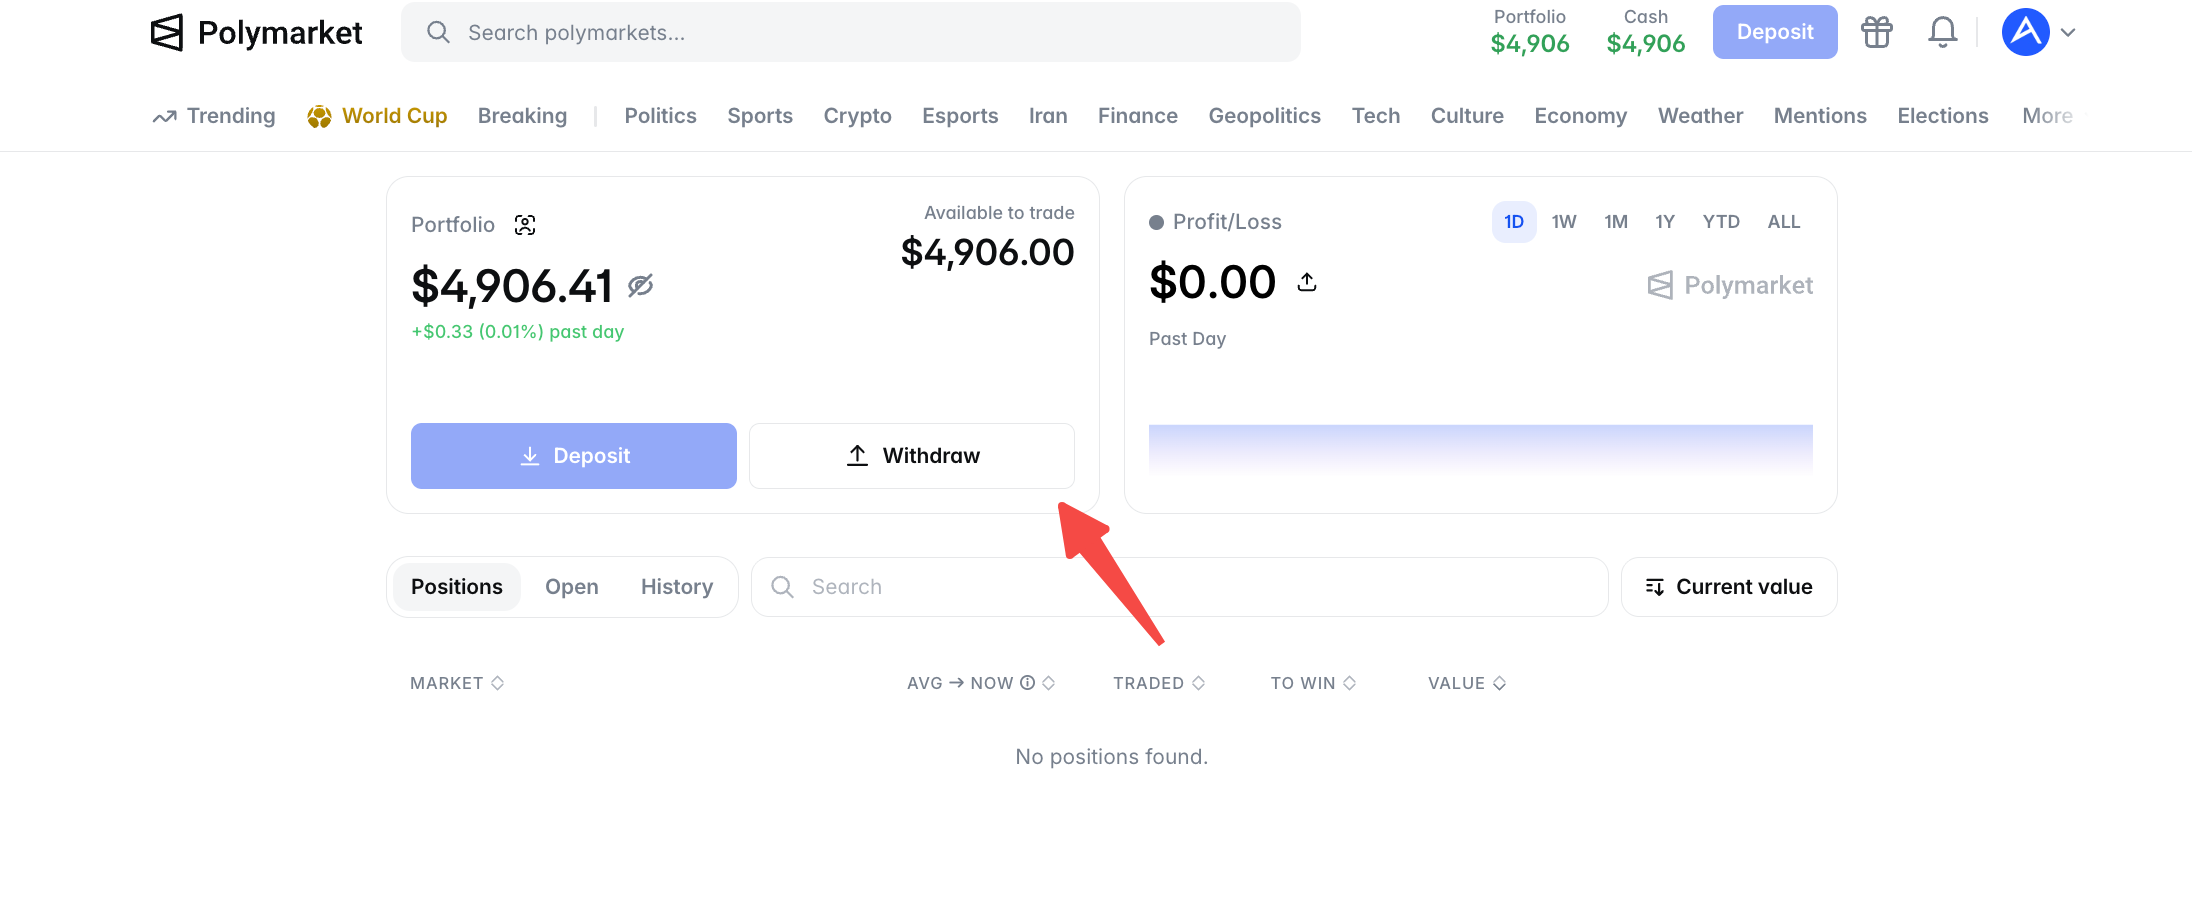Open the Breaking category
2192x924 pixels.
click(522, 116)
